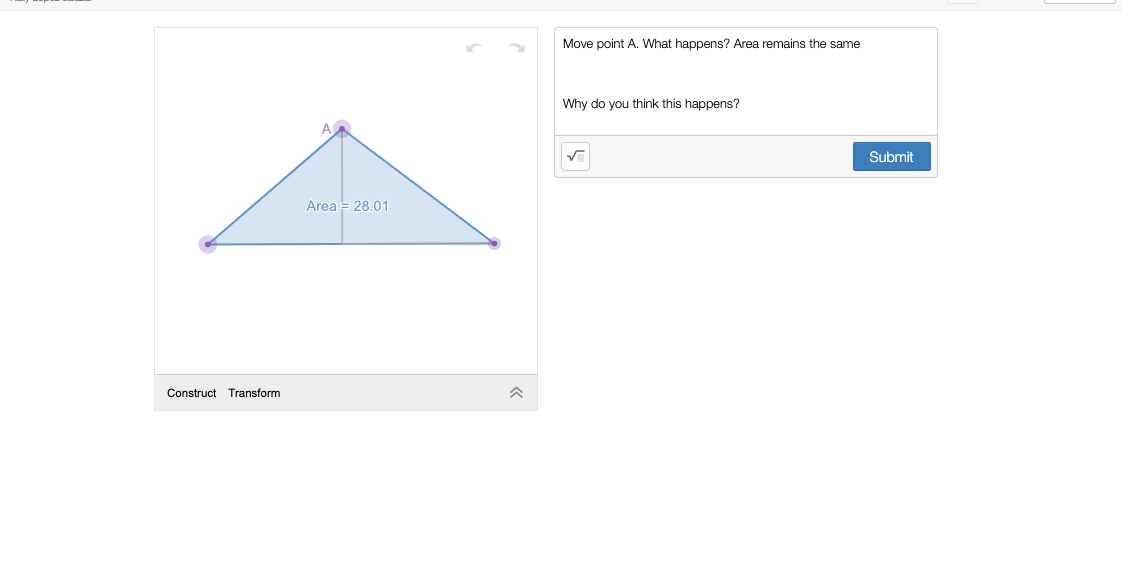The image size is (1122, 575).
Task: Click the undo arrow icon
Action: pyautogui.click(x=474, y=48)
